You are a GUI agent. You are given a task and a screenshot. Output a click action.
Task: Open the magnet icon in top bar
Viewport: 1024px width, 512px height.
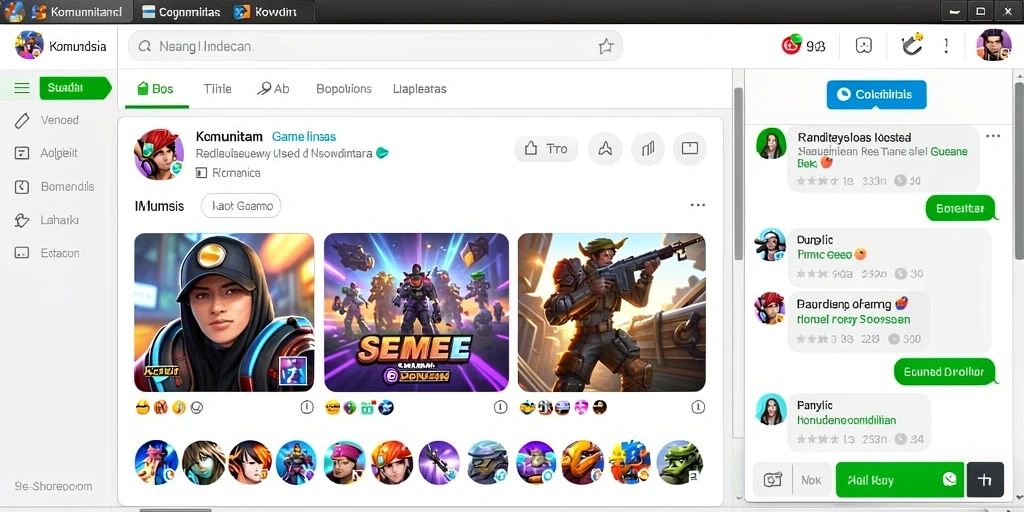pos(912,45)
